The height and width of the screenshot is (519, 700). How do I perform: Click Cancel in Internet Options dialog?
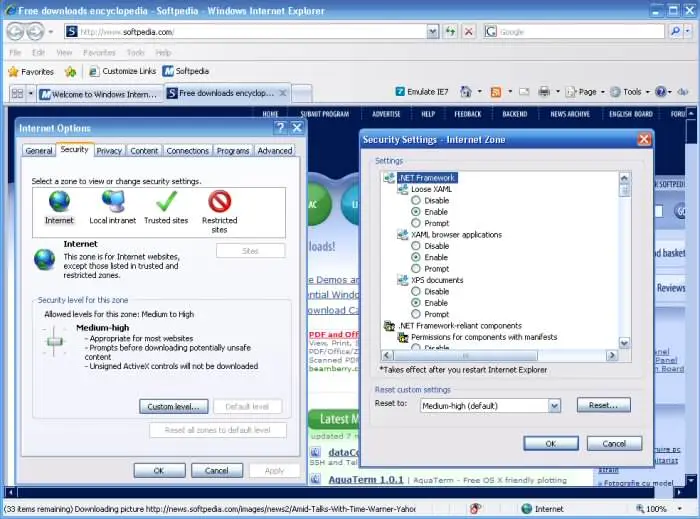point(217,470)
